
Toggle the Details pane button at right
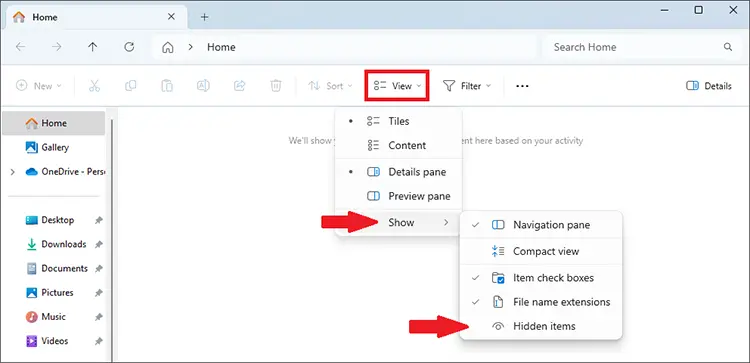708,86
